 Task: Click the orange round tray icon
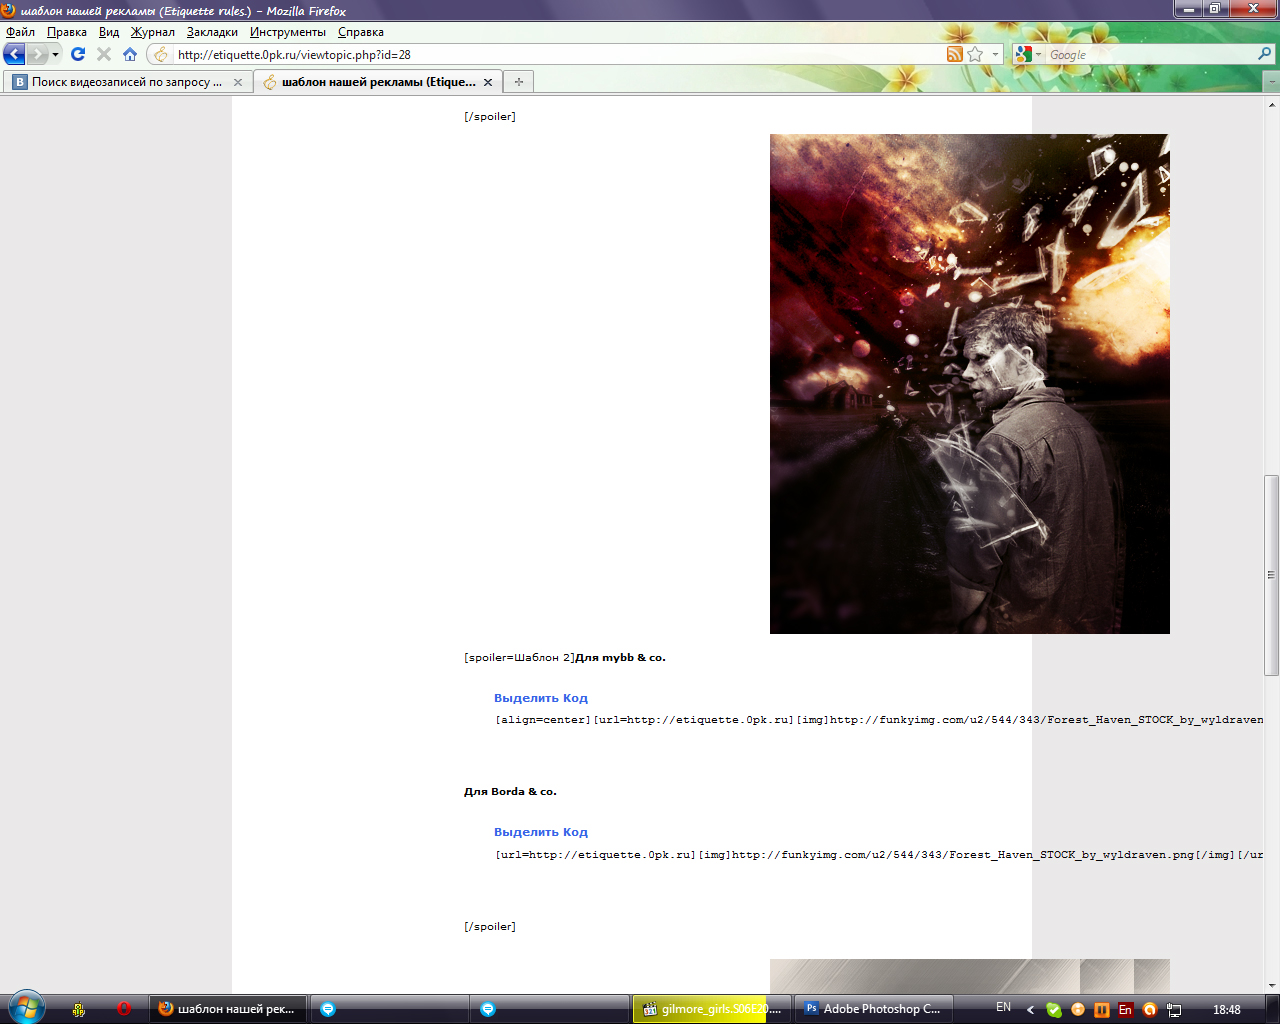[x=1078, y=1010]
